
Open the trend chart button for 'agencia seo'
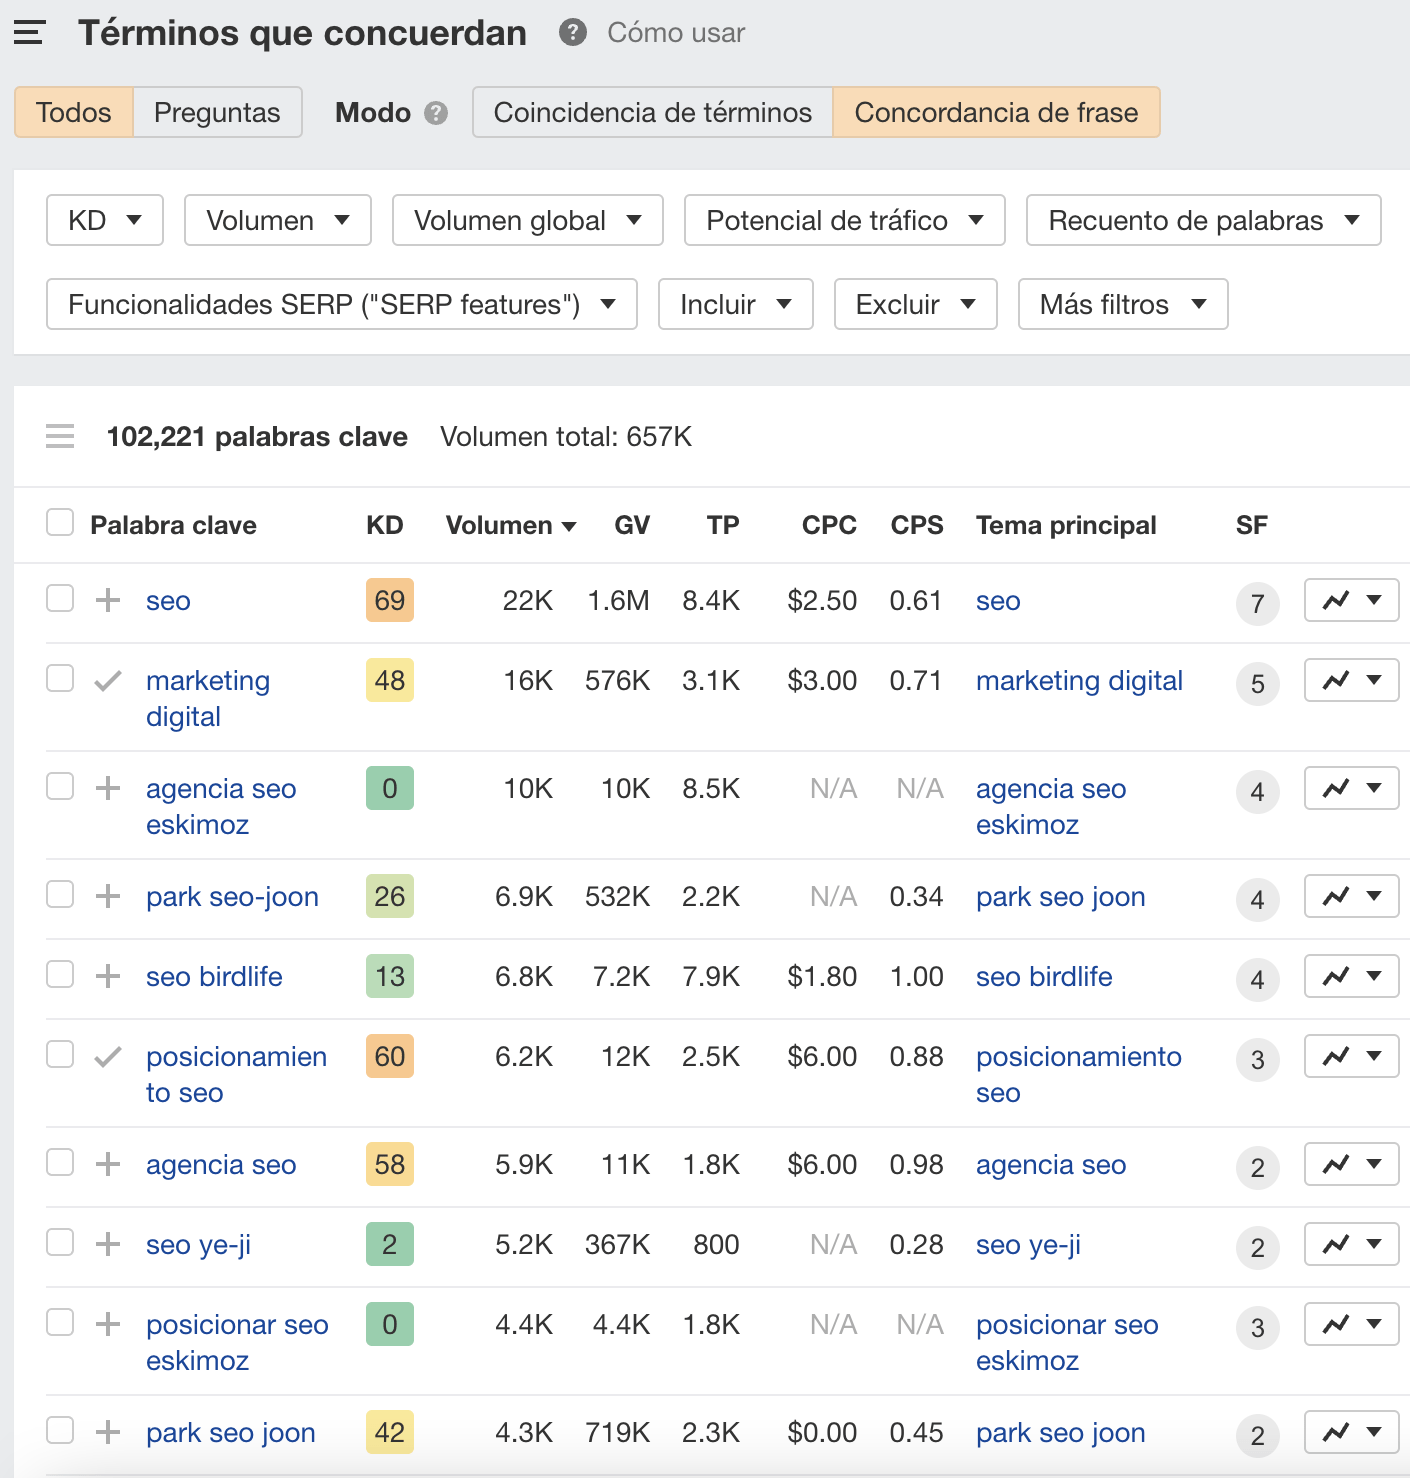1350,1164
